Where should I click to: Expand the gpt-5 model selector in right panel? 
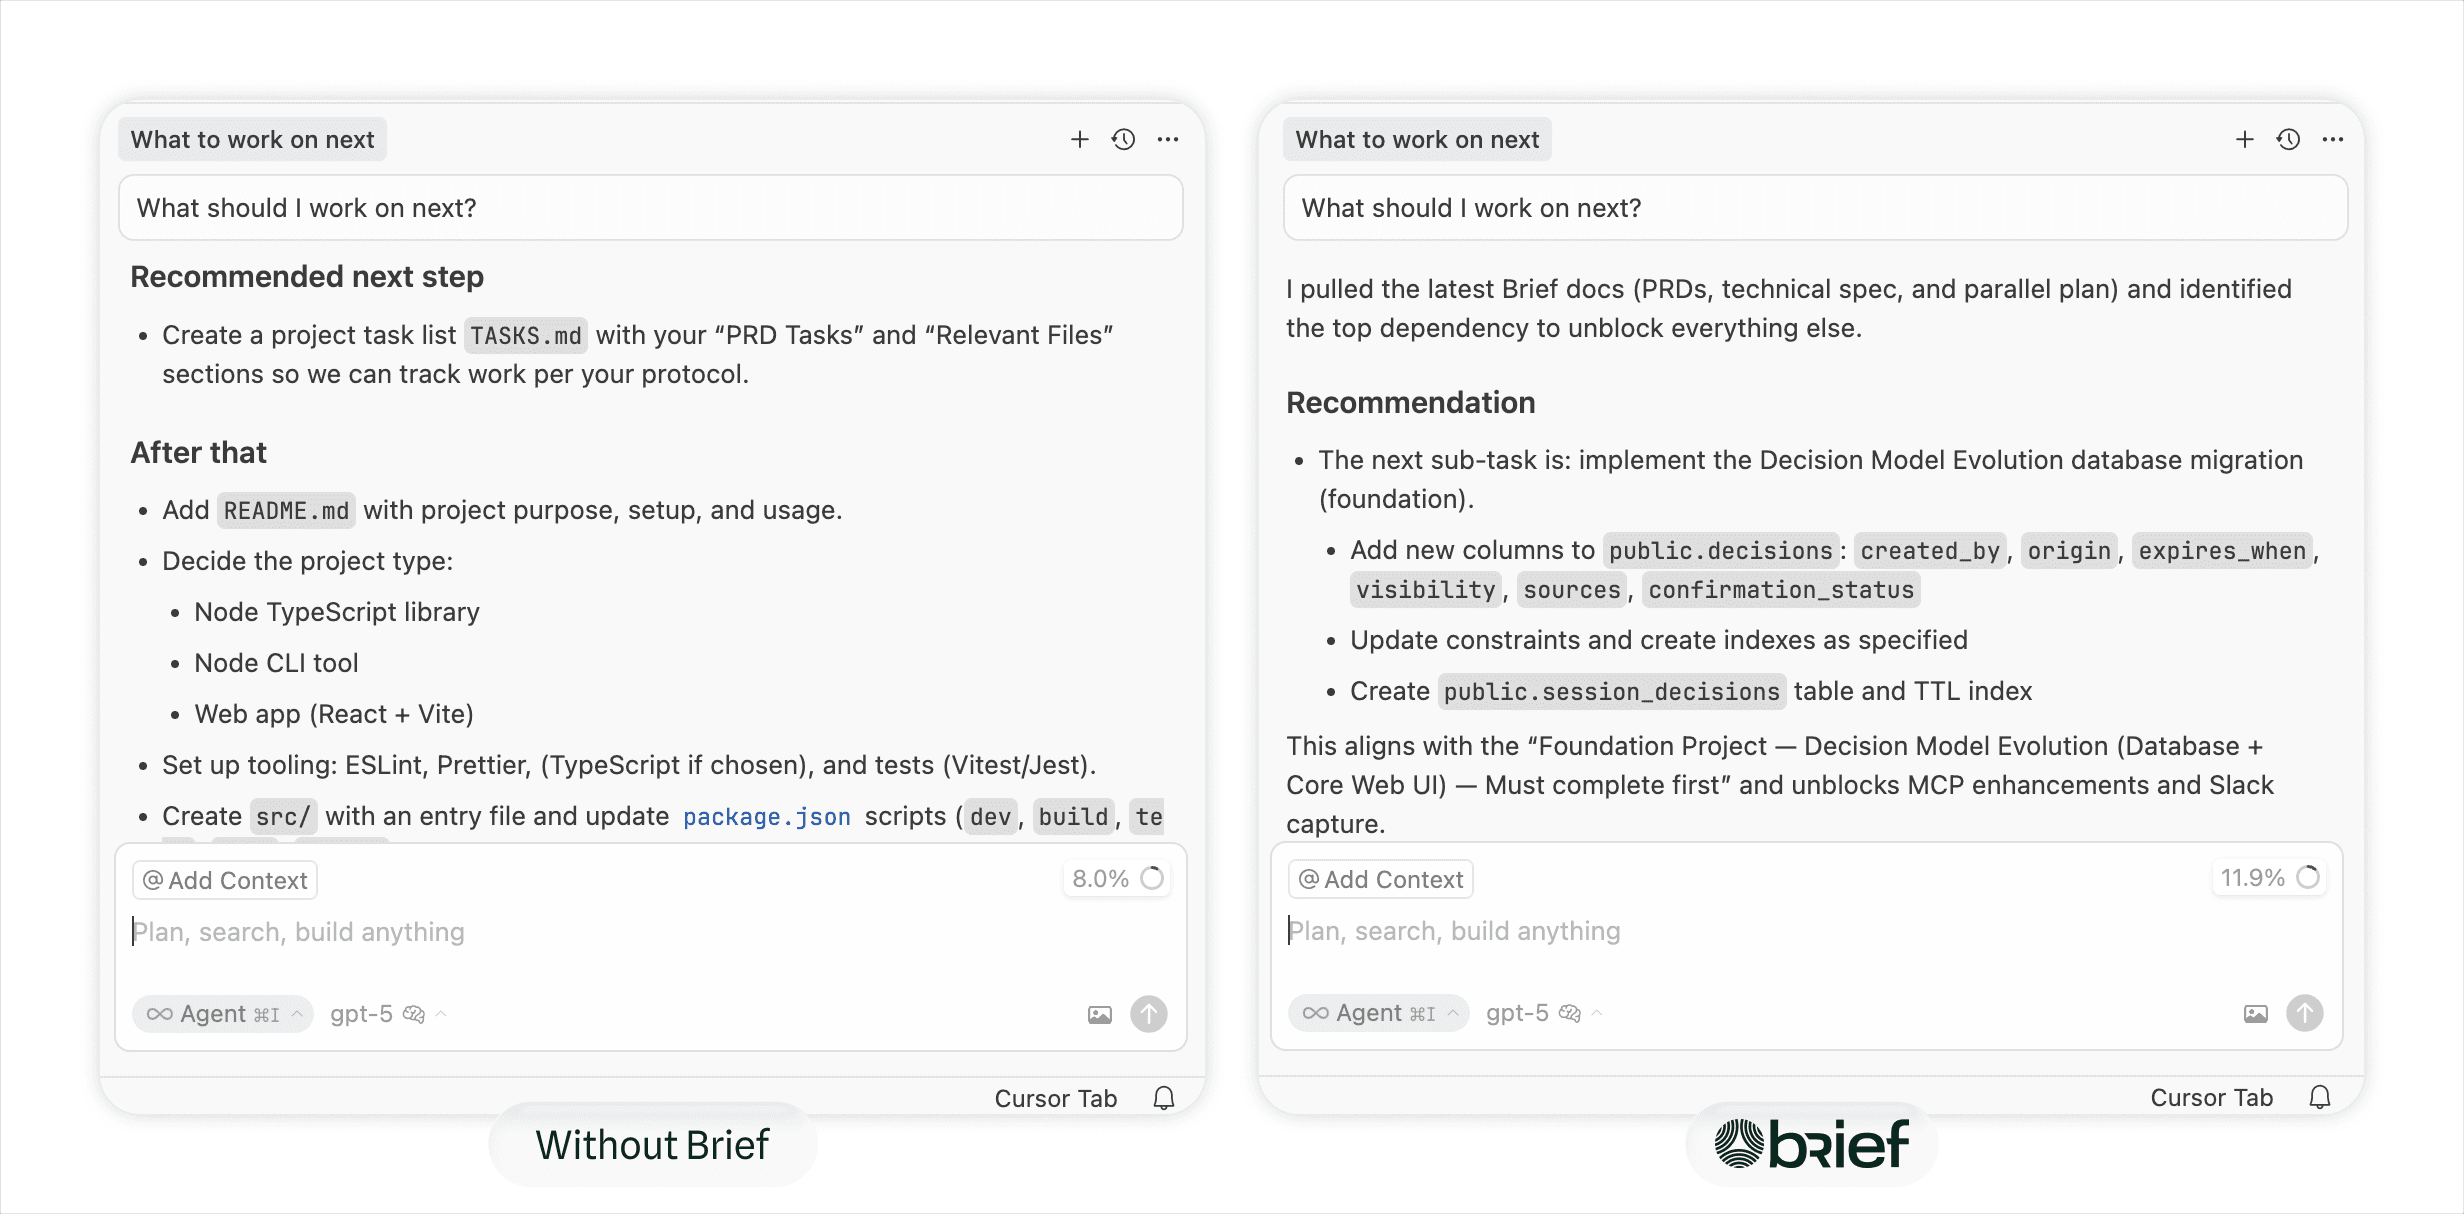point(1543,1013)
